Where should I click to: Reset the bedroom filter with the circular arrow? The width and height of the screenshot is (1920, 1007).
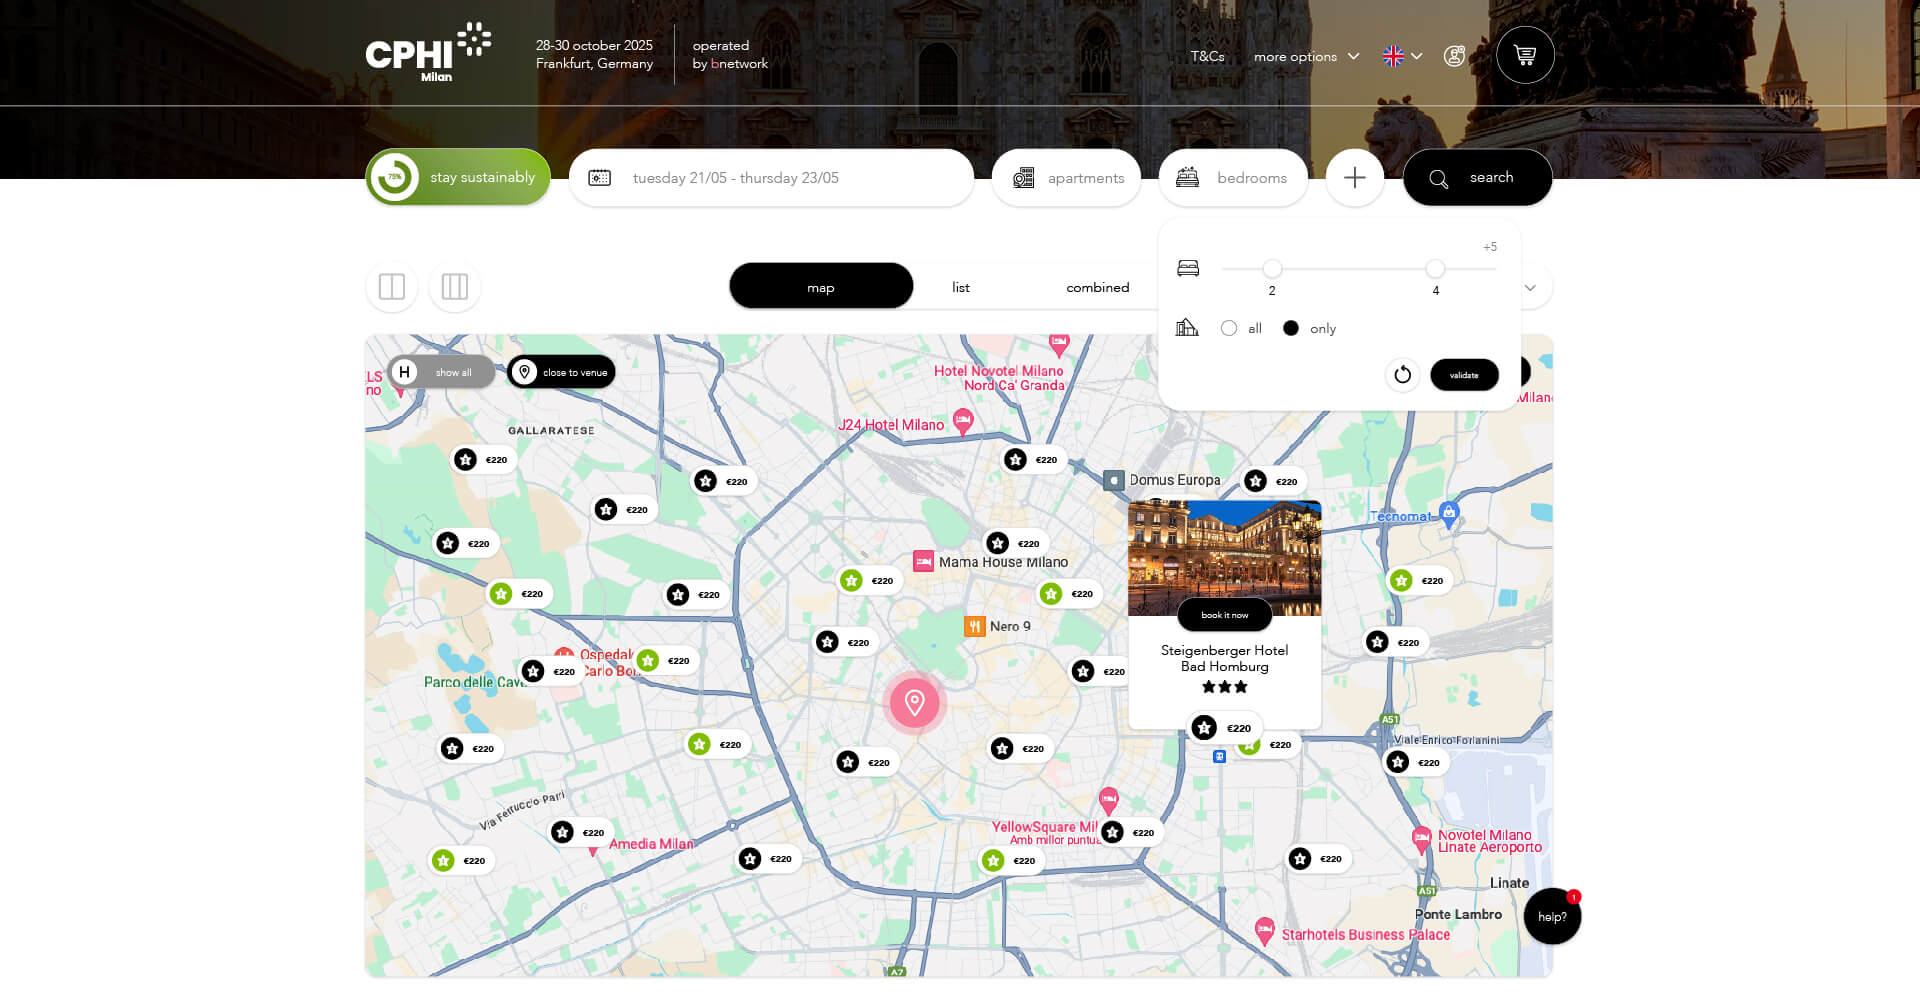pyautogui.click(x=1403, y=375)
